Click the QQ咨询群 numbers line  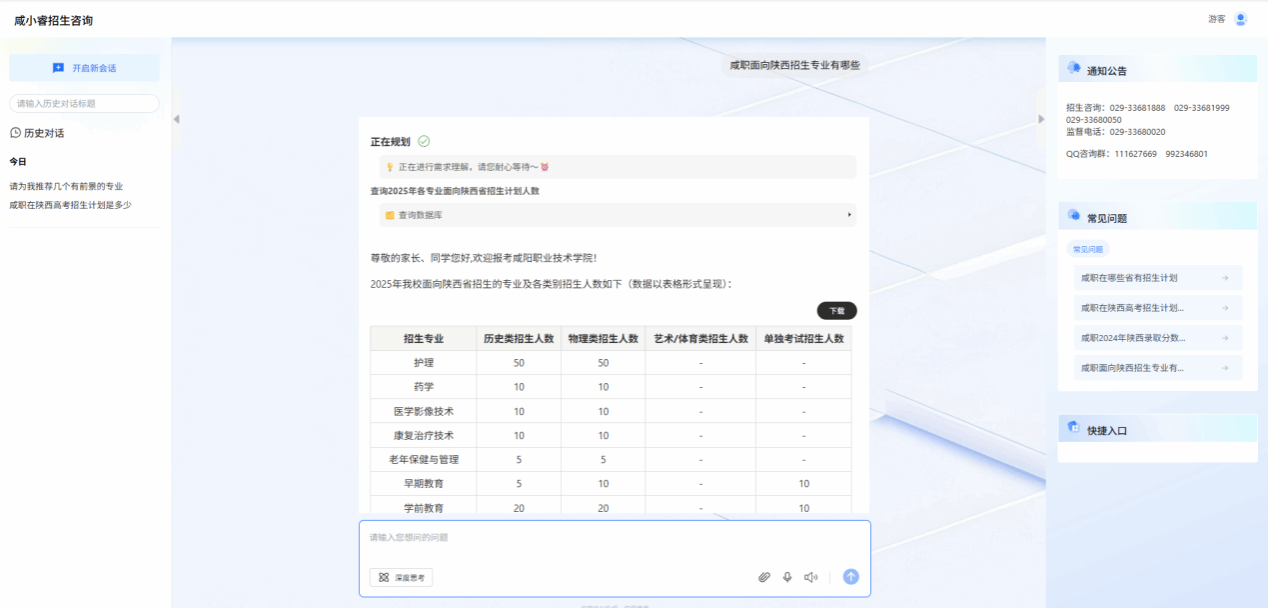tap(1137, 154)
